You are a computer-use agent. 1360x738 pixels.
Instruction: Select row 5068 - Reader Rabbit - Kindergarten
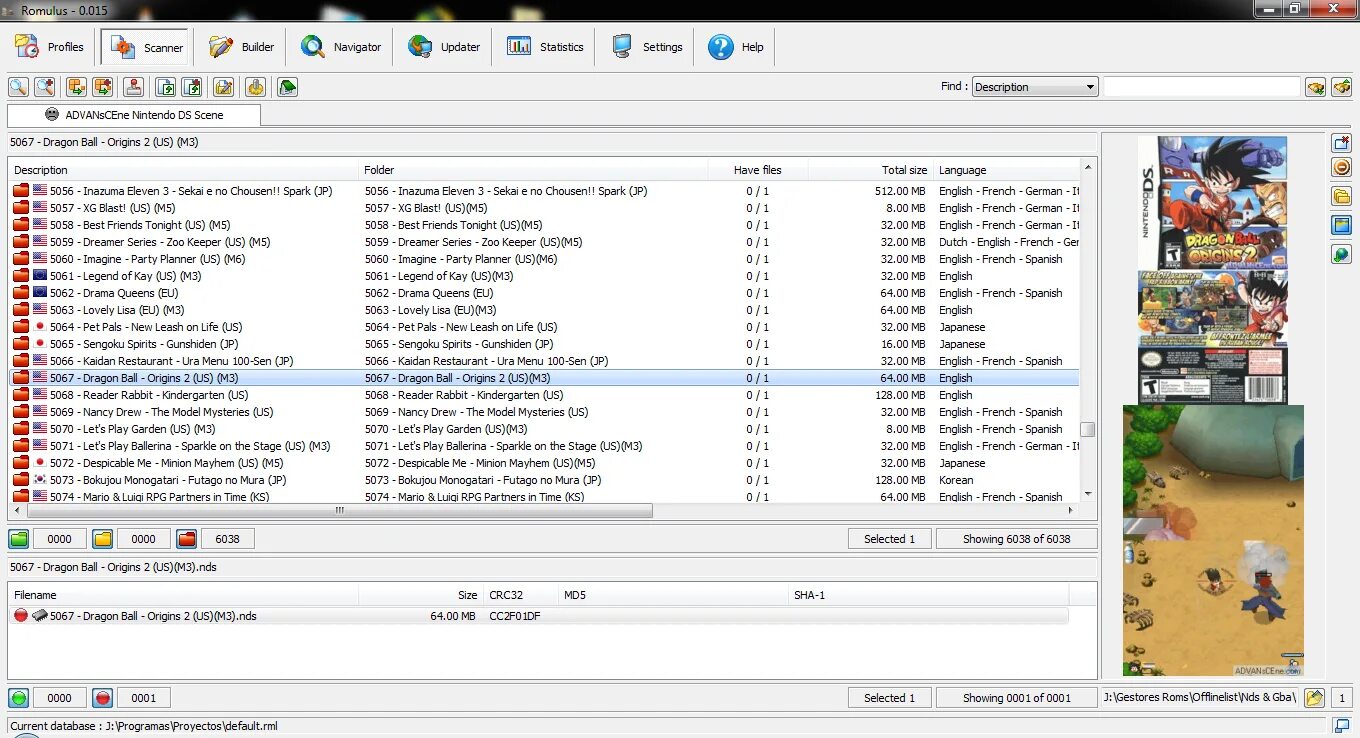[x=544, y=395]
